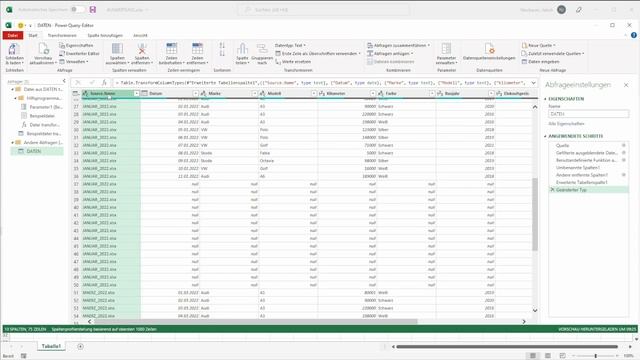The height and width of the screenshot is (360, 640).
Task: Select the Parameter1 query
Action: [42, 107]
